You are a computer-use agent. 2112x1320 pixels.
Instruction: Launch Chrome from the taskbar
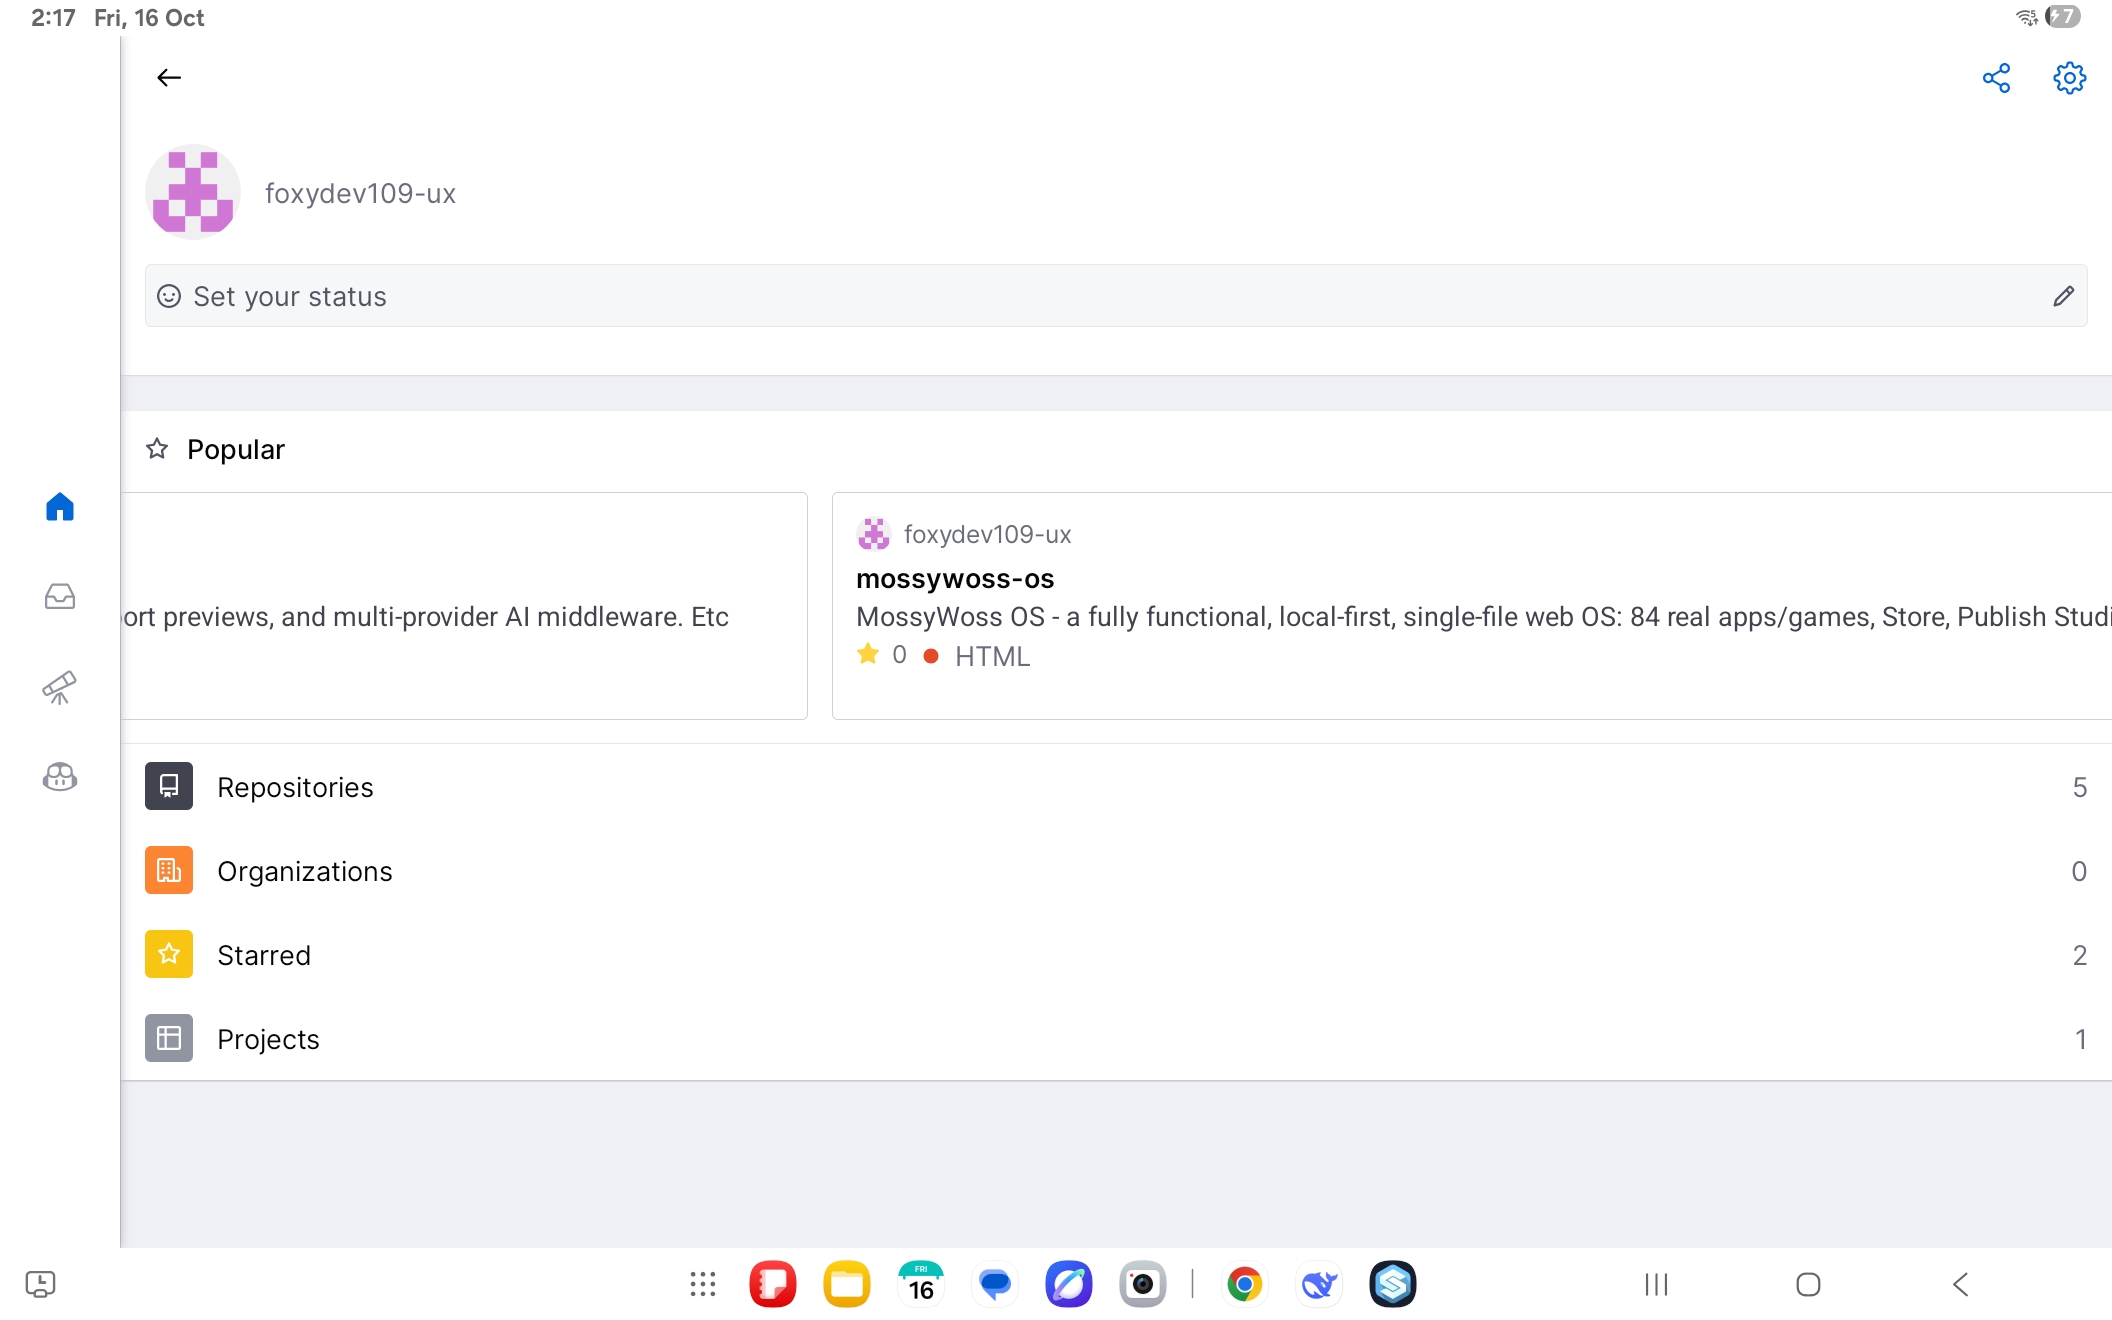[1244, 1284]
